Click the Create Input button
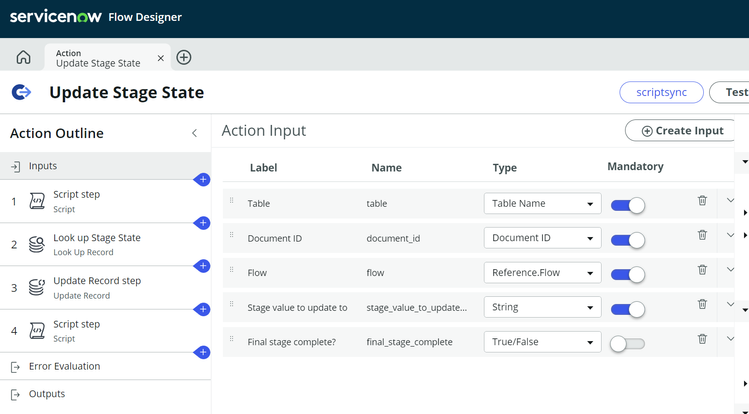Screen dimensions: 749x414 (682, 130)
